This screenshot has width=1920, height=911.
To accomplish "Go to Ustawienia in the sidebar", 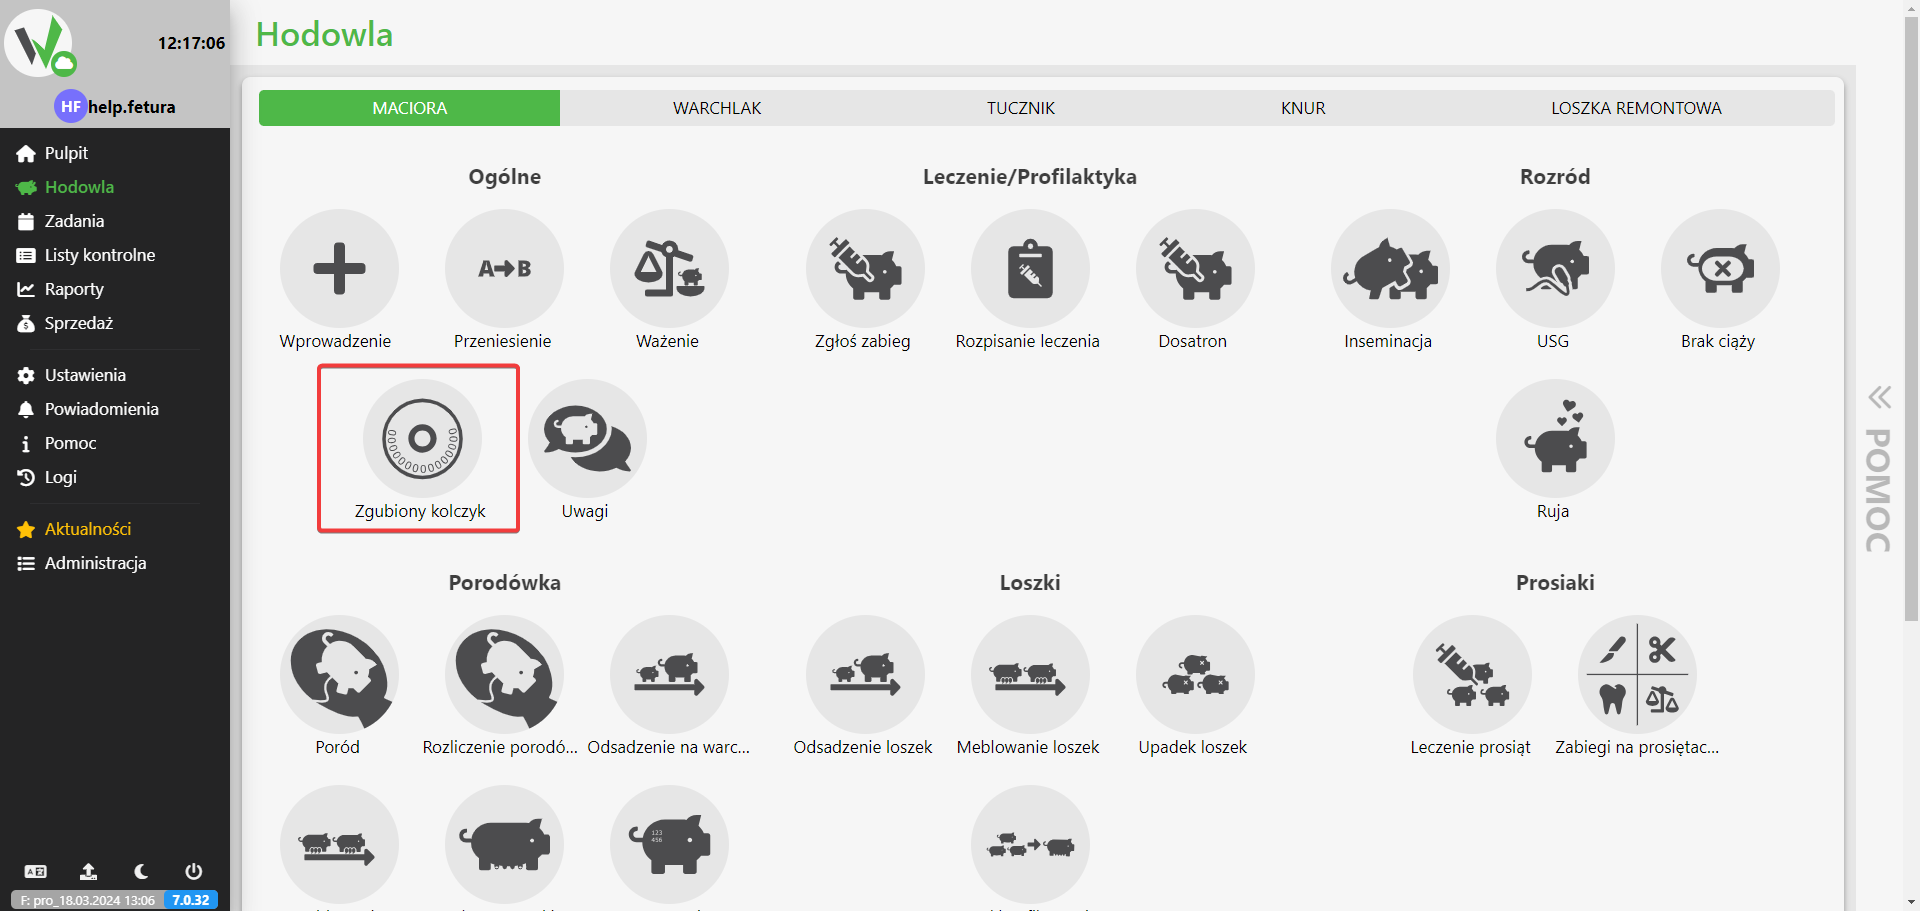I will (x=85, y=375).
